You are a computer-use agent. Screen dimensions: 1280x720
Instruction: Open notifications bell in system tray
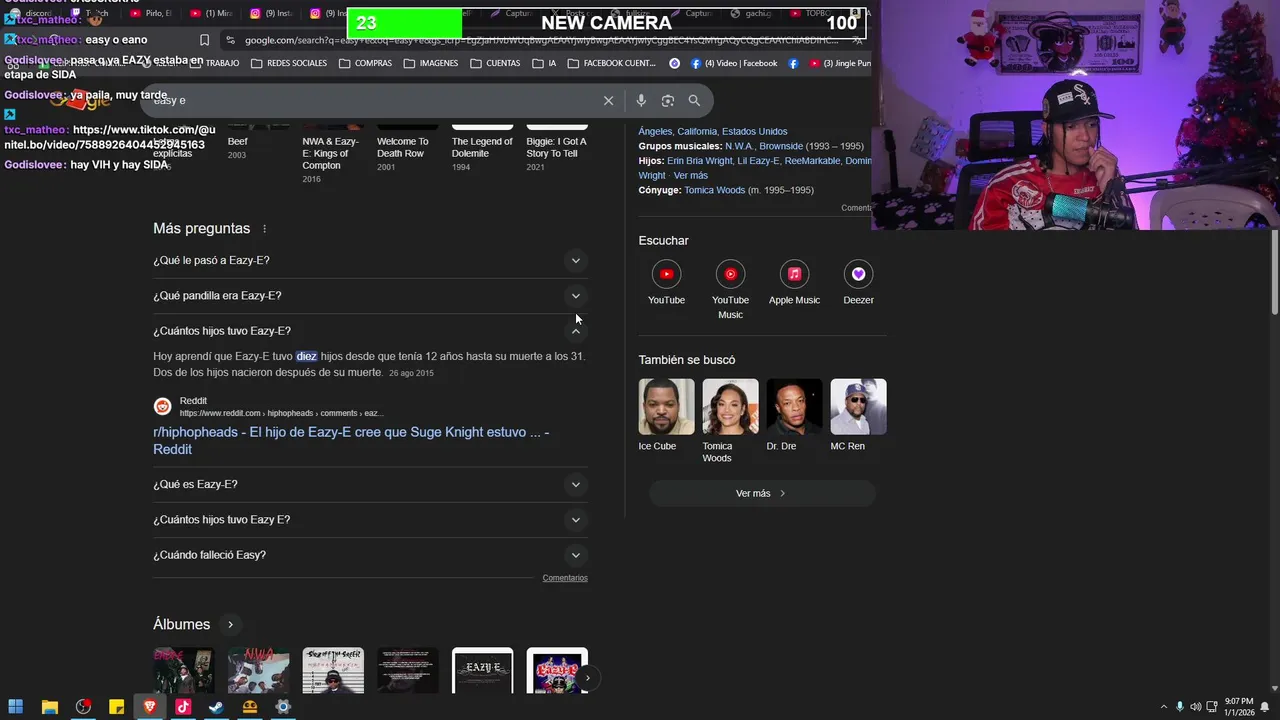point(1265,707)
